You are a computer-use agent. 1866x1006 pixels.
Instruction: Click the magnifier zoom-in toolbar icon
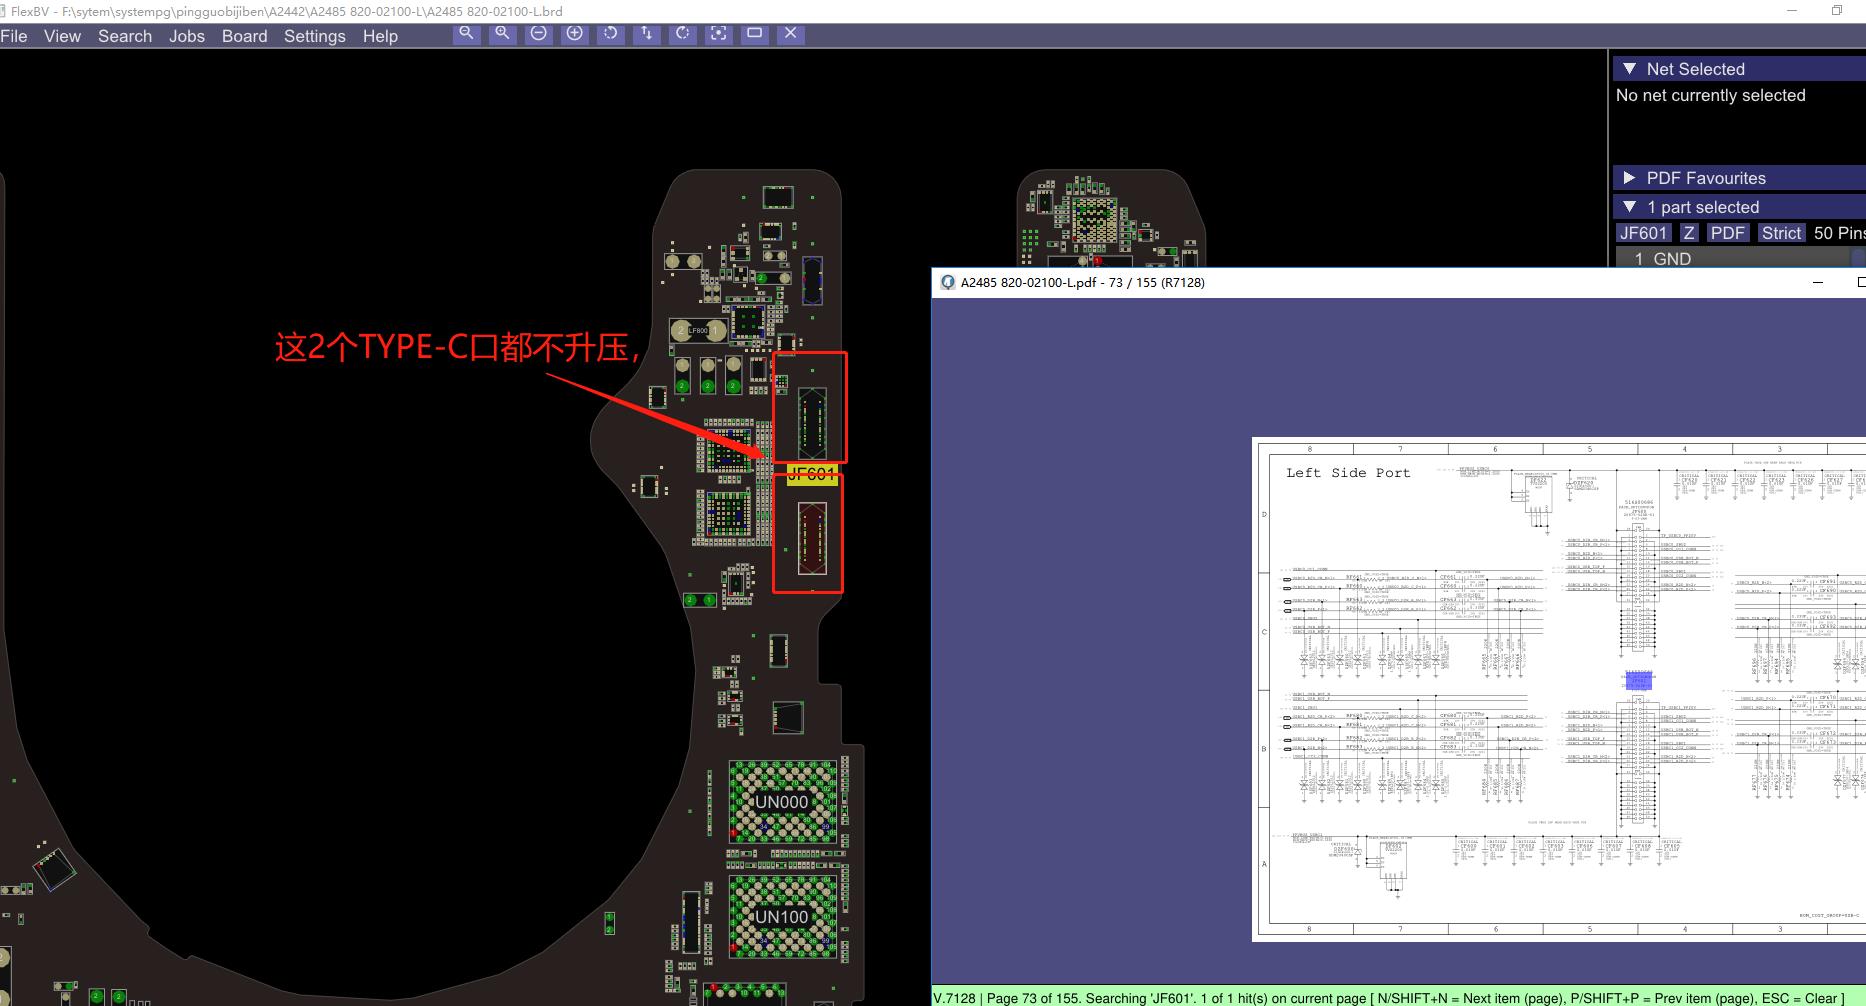pyautogui.click(x=502, y=33)
